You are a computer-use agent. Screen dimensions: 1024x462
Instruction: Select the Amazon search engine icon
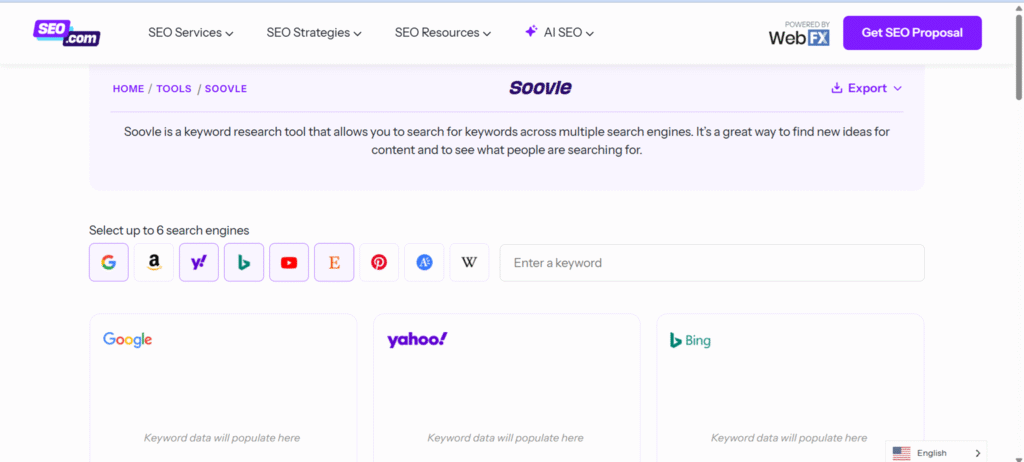tap(154, 262)
